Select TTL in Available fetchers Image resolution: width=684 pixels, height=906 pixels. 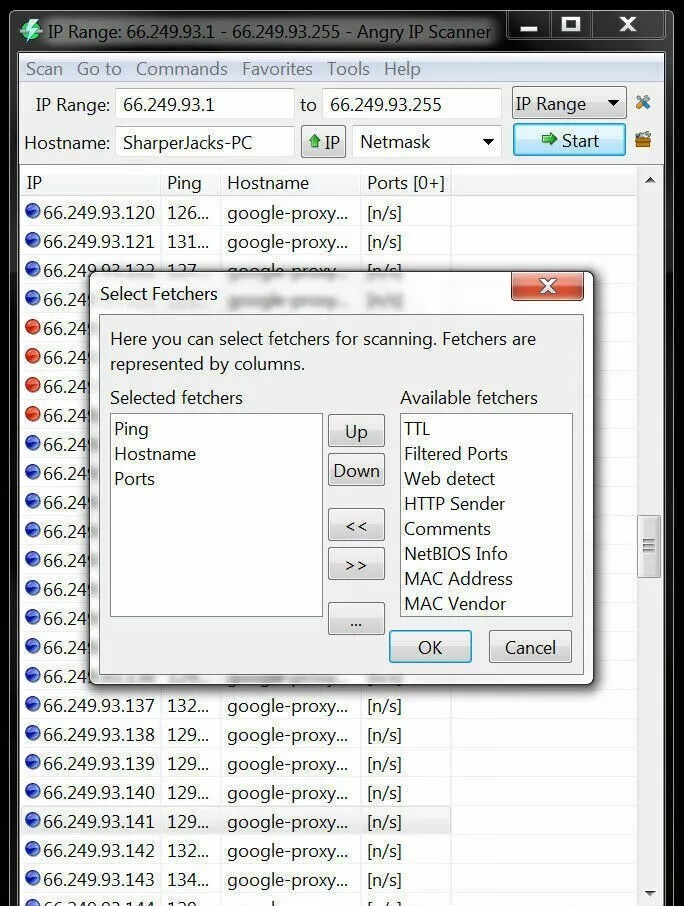pyautogui.click(x=417, y=429)
